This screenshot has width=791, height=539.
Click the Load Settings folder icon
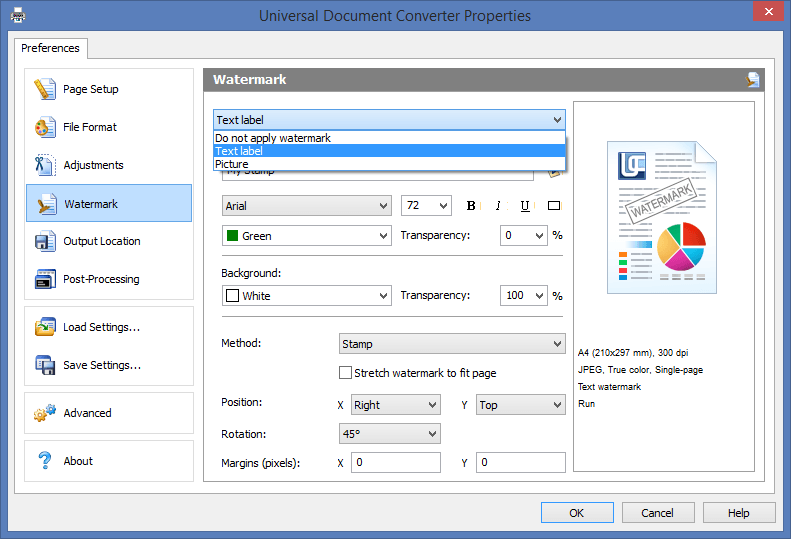point(45,327)
